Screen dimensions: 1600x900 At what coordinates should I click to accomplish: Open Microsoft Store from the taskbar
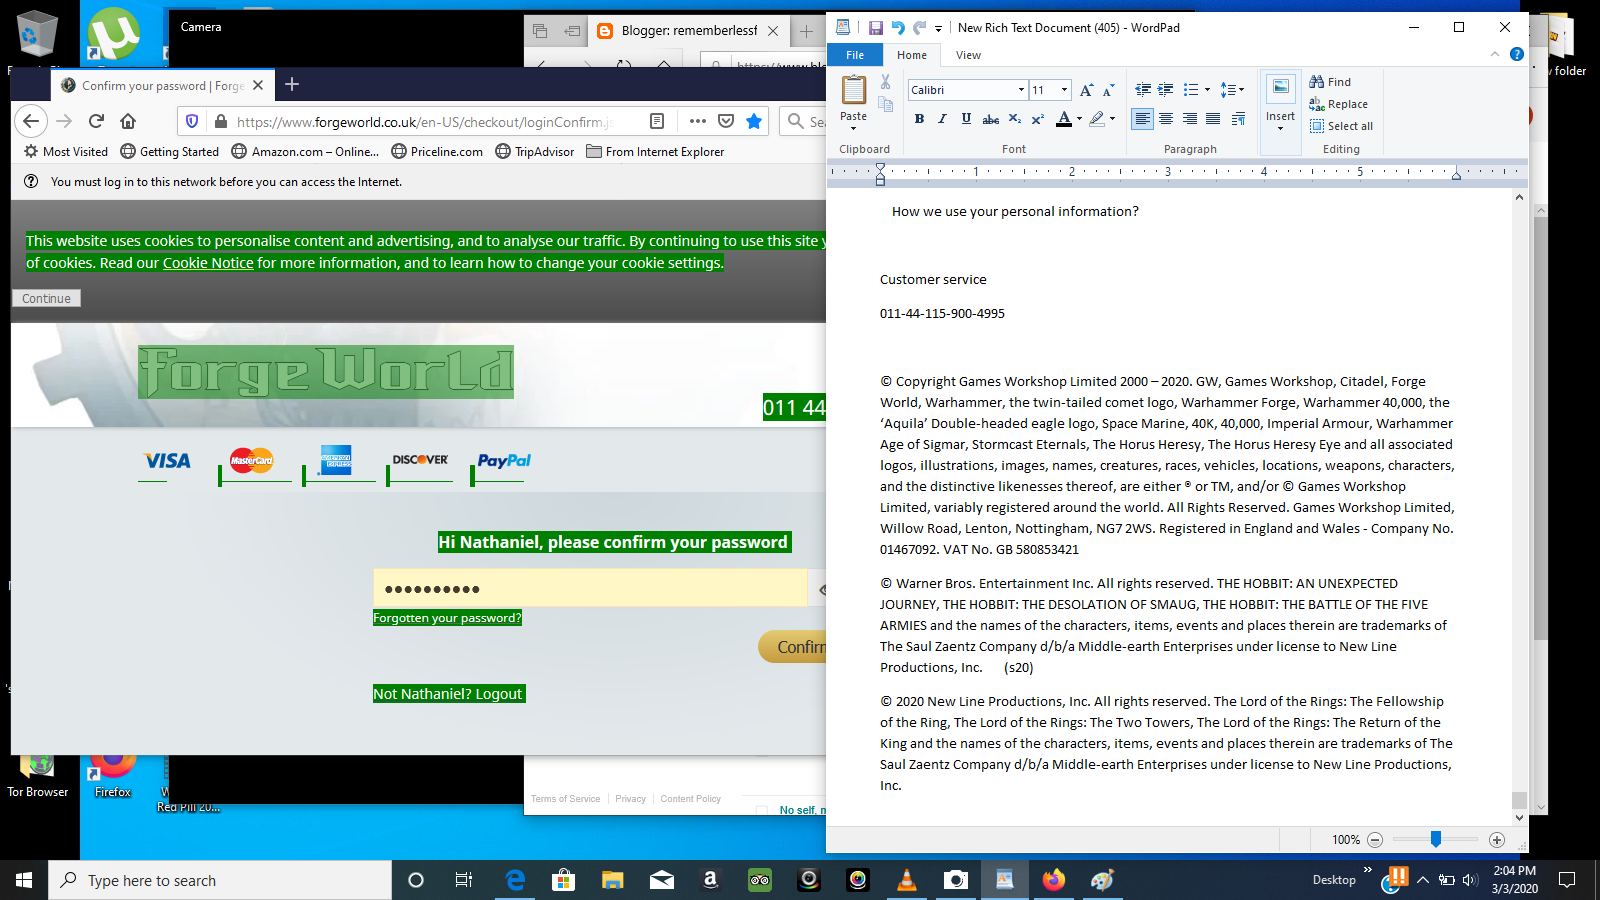coord(564,880)
